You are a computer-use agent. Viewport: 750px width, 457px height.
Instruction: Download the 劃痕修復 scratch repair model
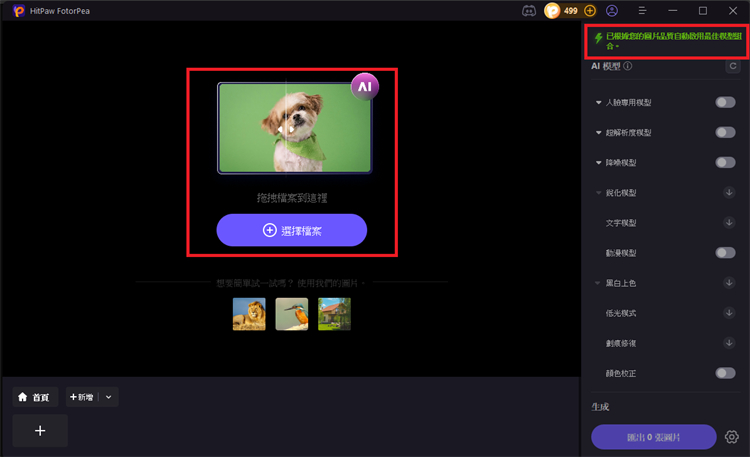tap(729, 343)
